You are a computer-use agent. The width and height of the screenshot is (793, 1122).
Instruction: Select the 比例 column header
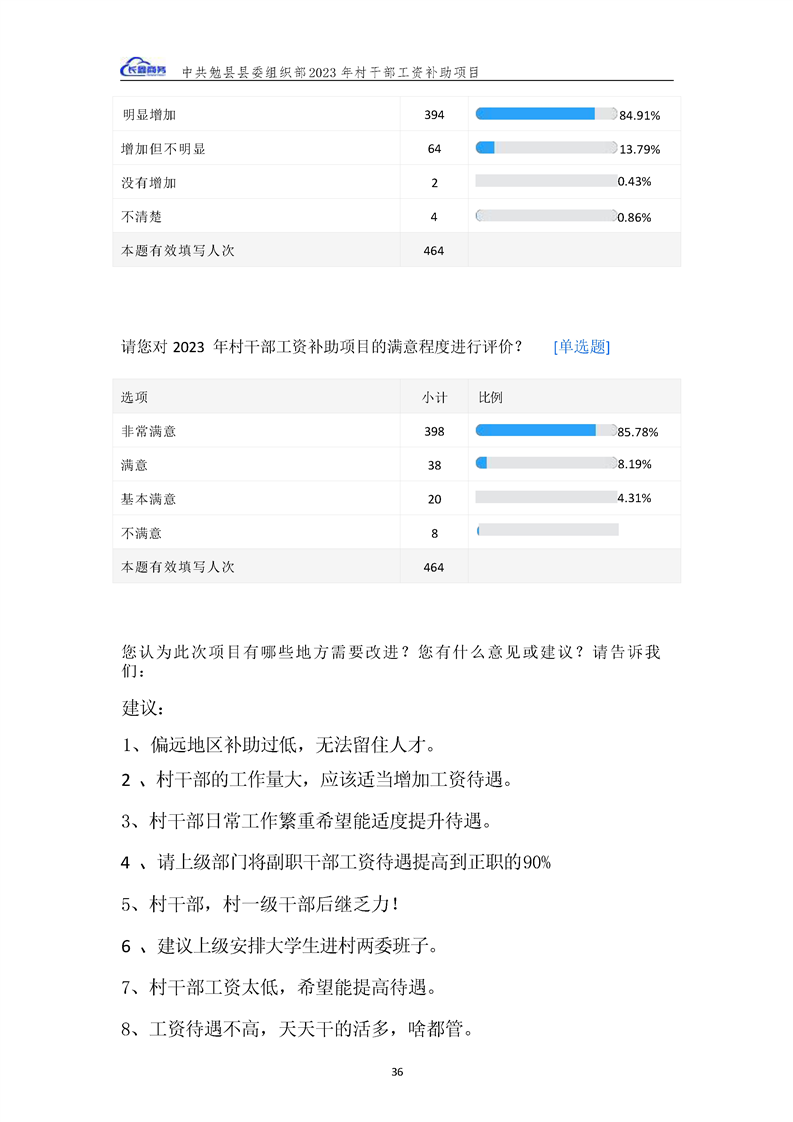490,397
